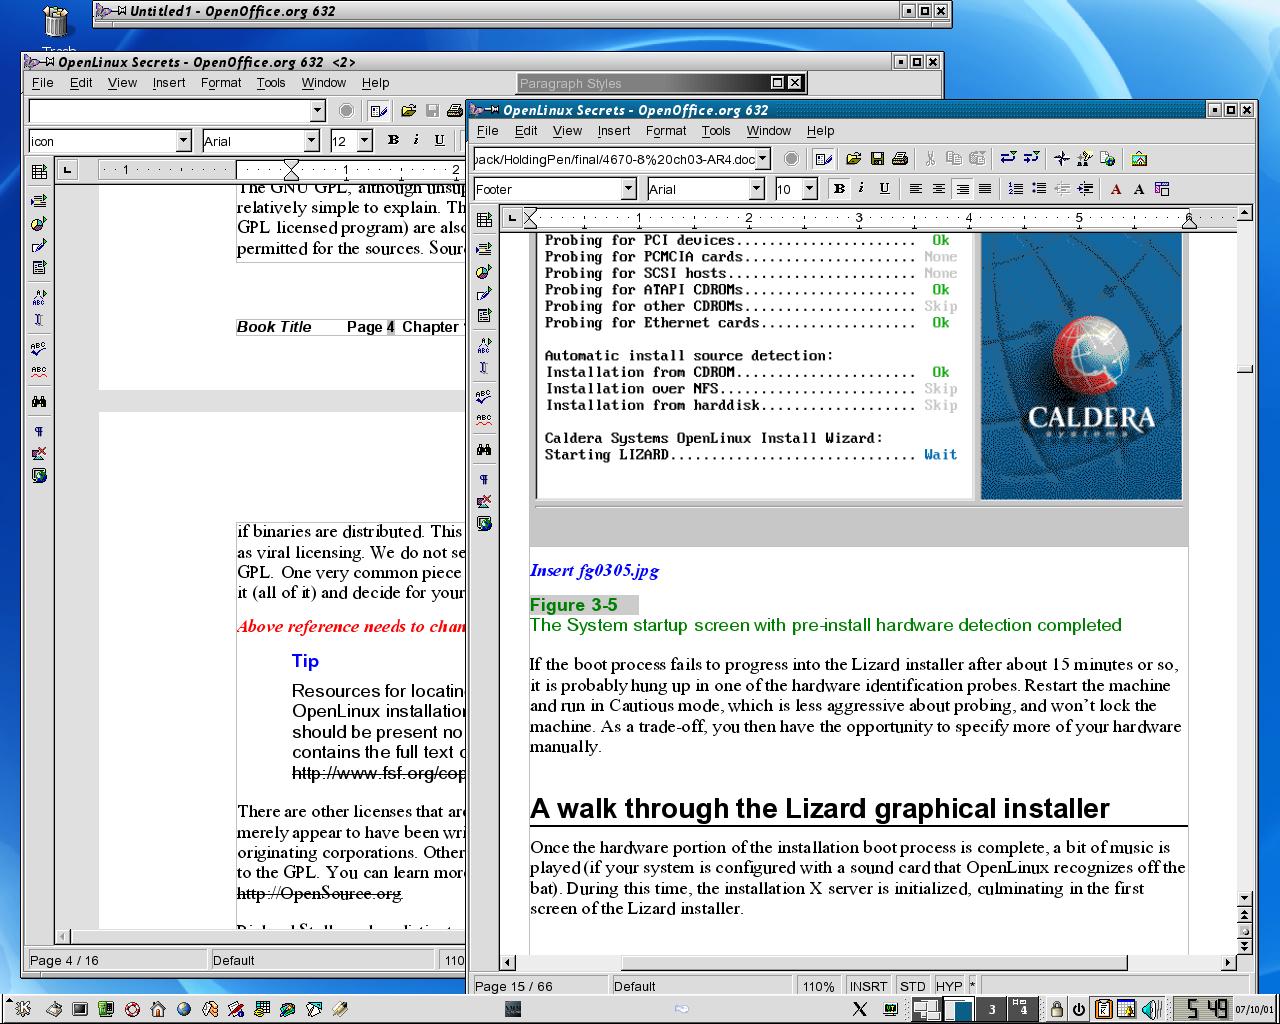Viewport: 1280px width, 1024px height.
Task: Expand the Footer paragraph style dropdown
Action: (628, 189)
